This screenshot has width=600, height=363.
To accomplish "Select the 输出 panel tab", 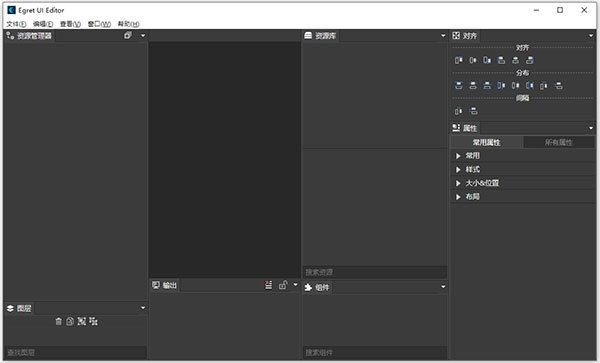I will click(164, 285).
